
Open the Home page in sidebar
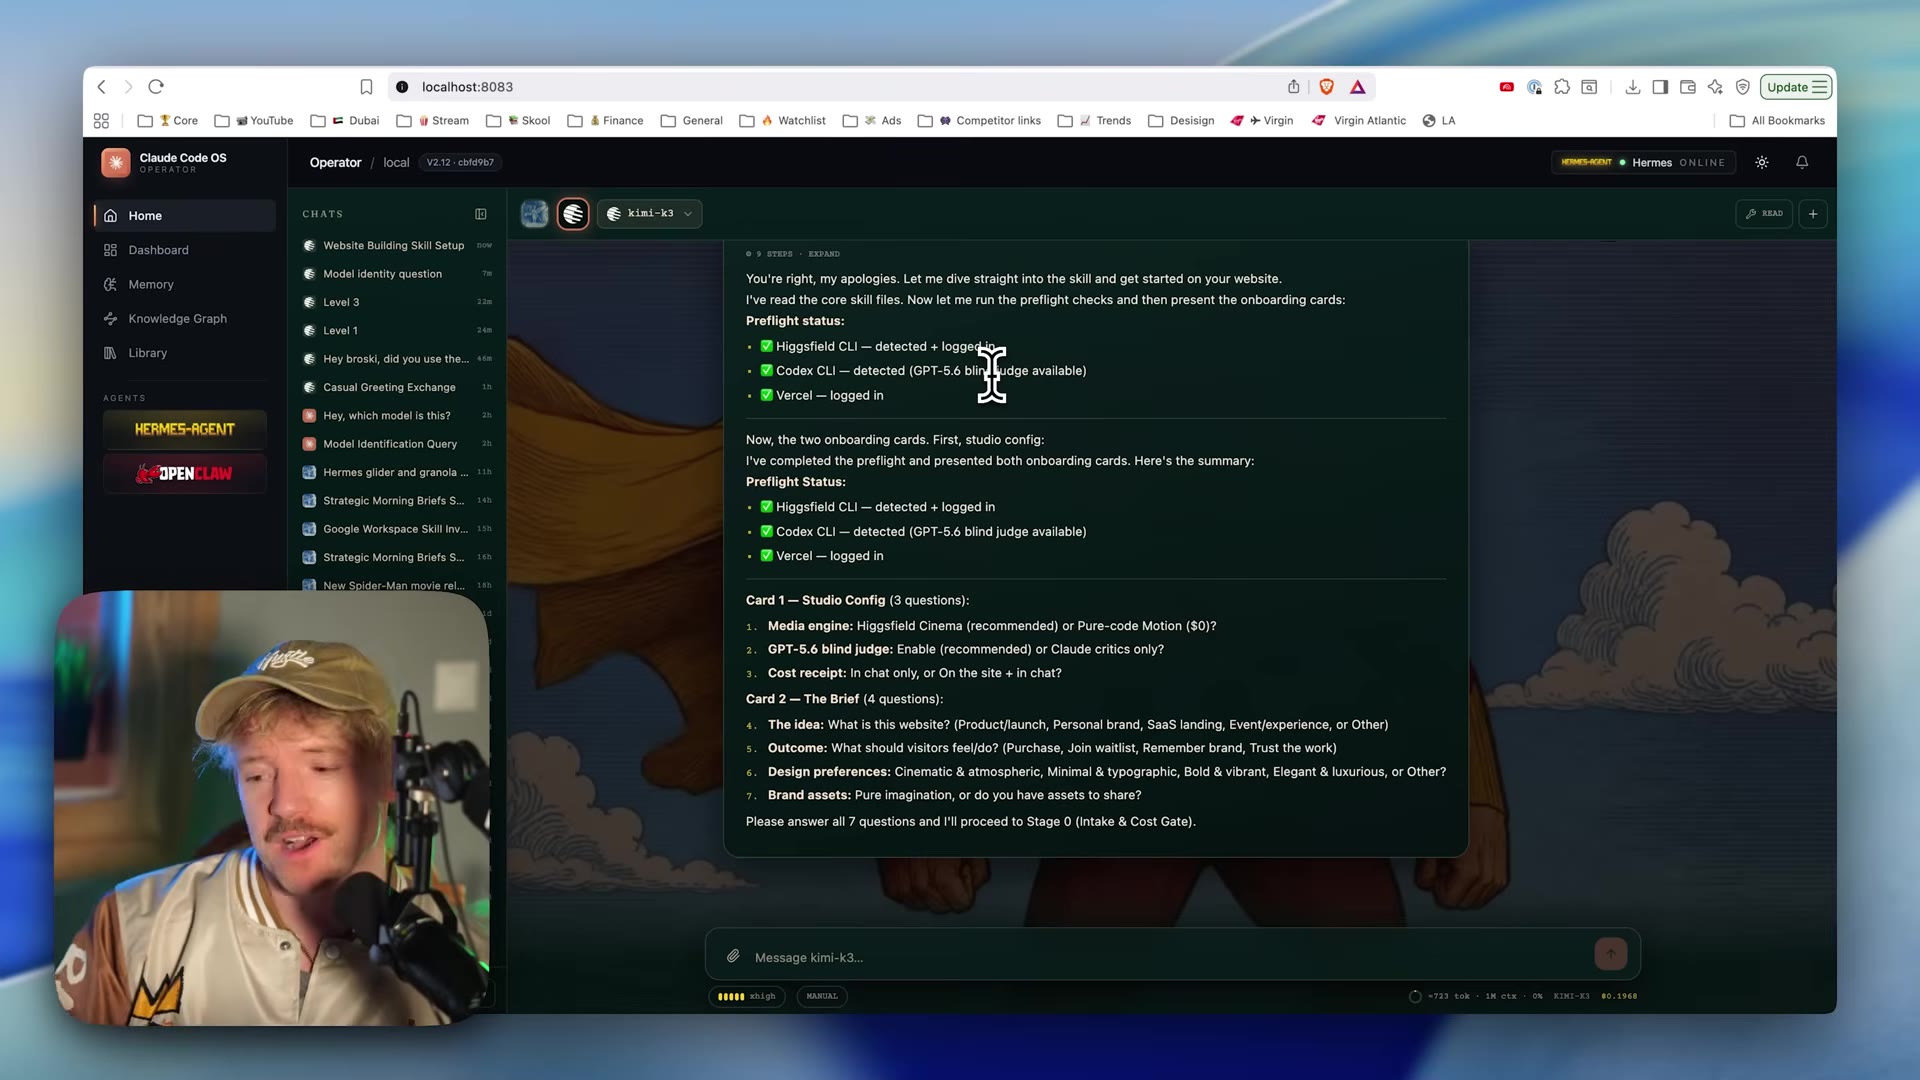[x=185, y=215]
